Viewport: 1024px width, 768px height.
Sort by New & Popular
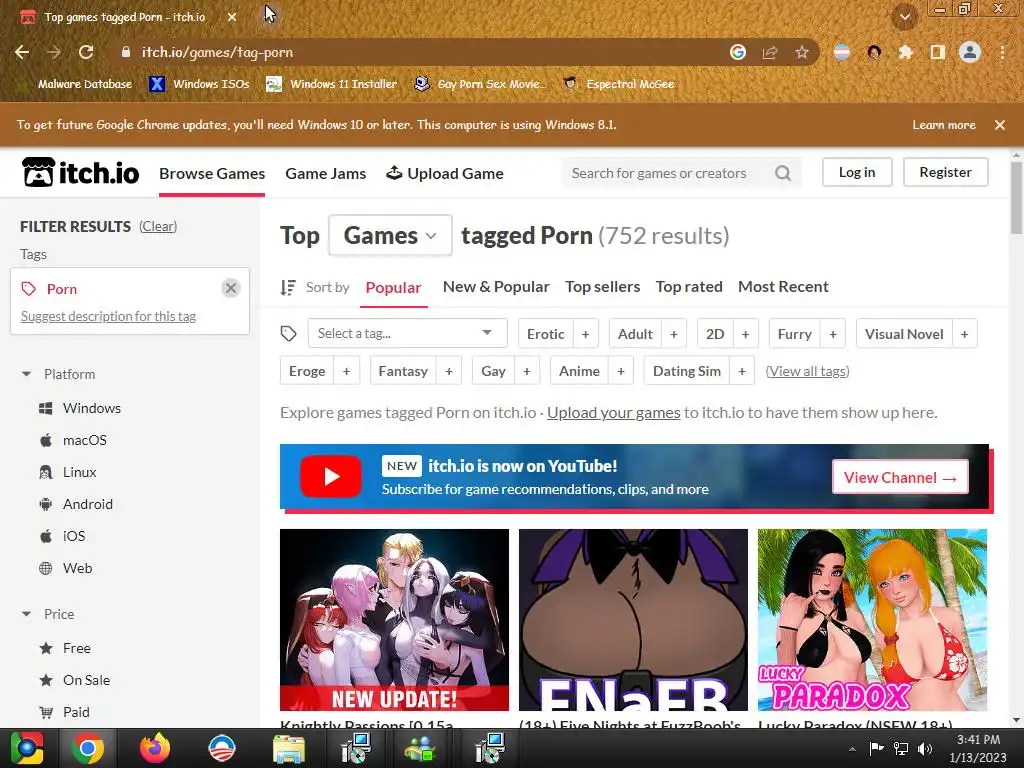point(496,287)
